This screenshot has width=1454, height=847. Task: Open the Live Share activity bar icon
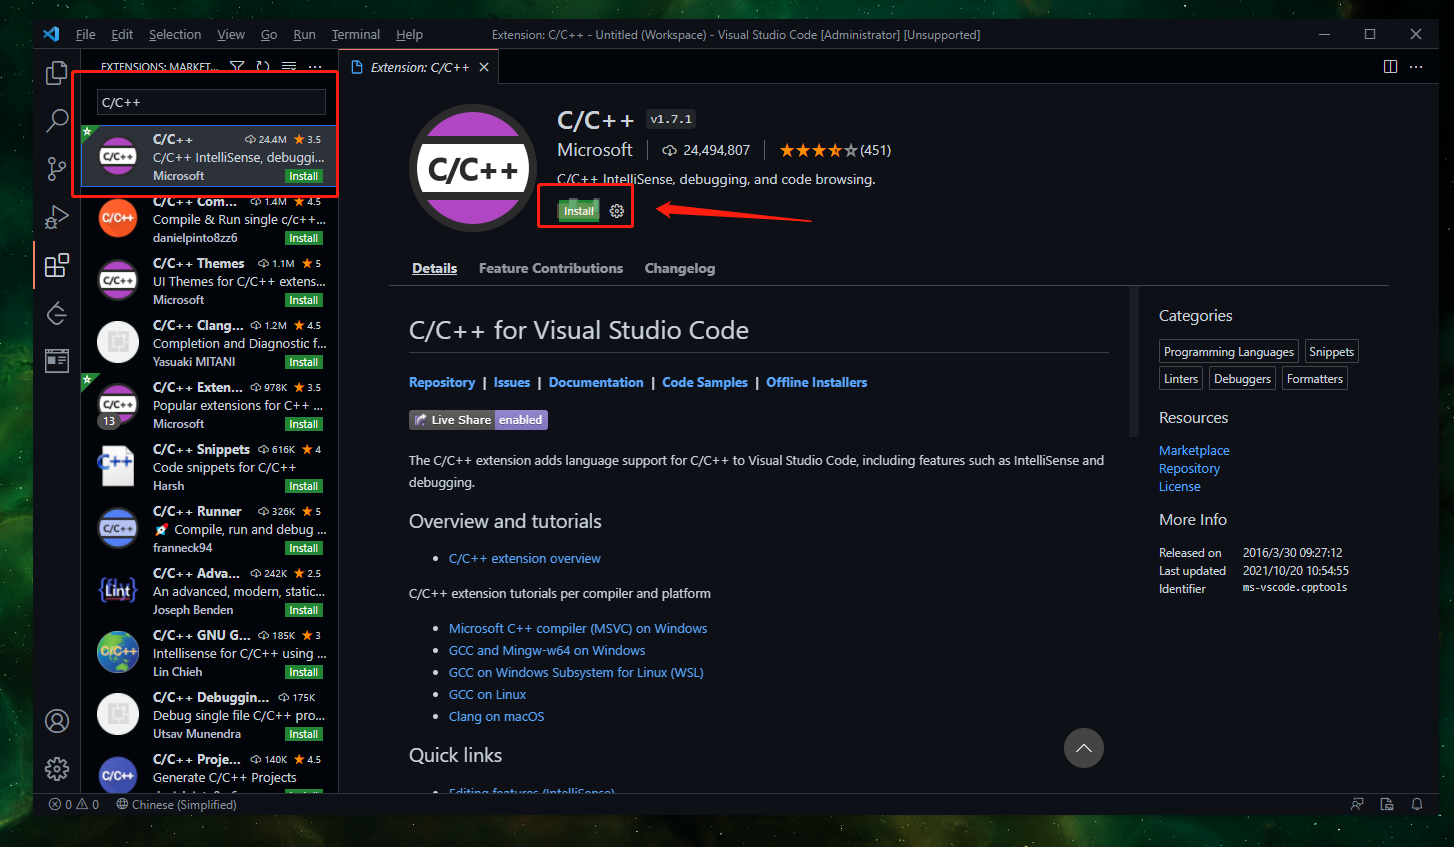coord(57,313)
